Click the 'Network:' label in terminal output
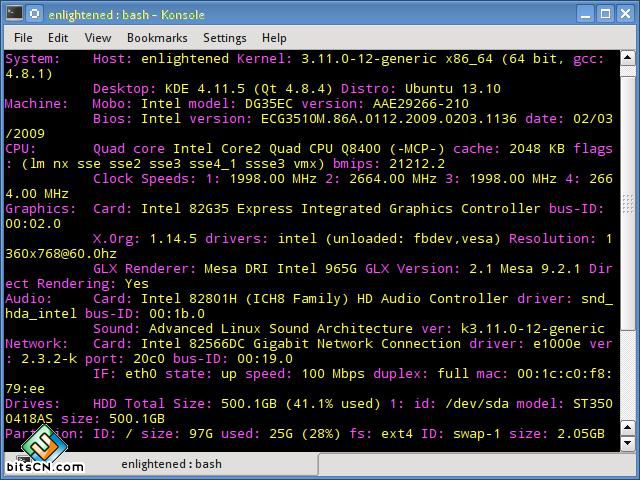 point(37,343)
